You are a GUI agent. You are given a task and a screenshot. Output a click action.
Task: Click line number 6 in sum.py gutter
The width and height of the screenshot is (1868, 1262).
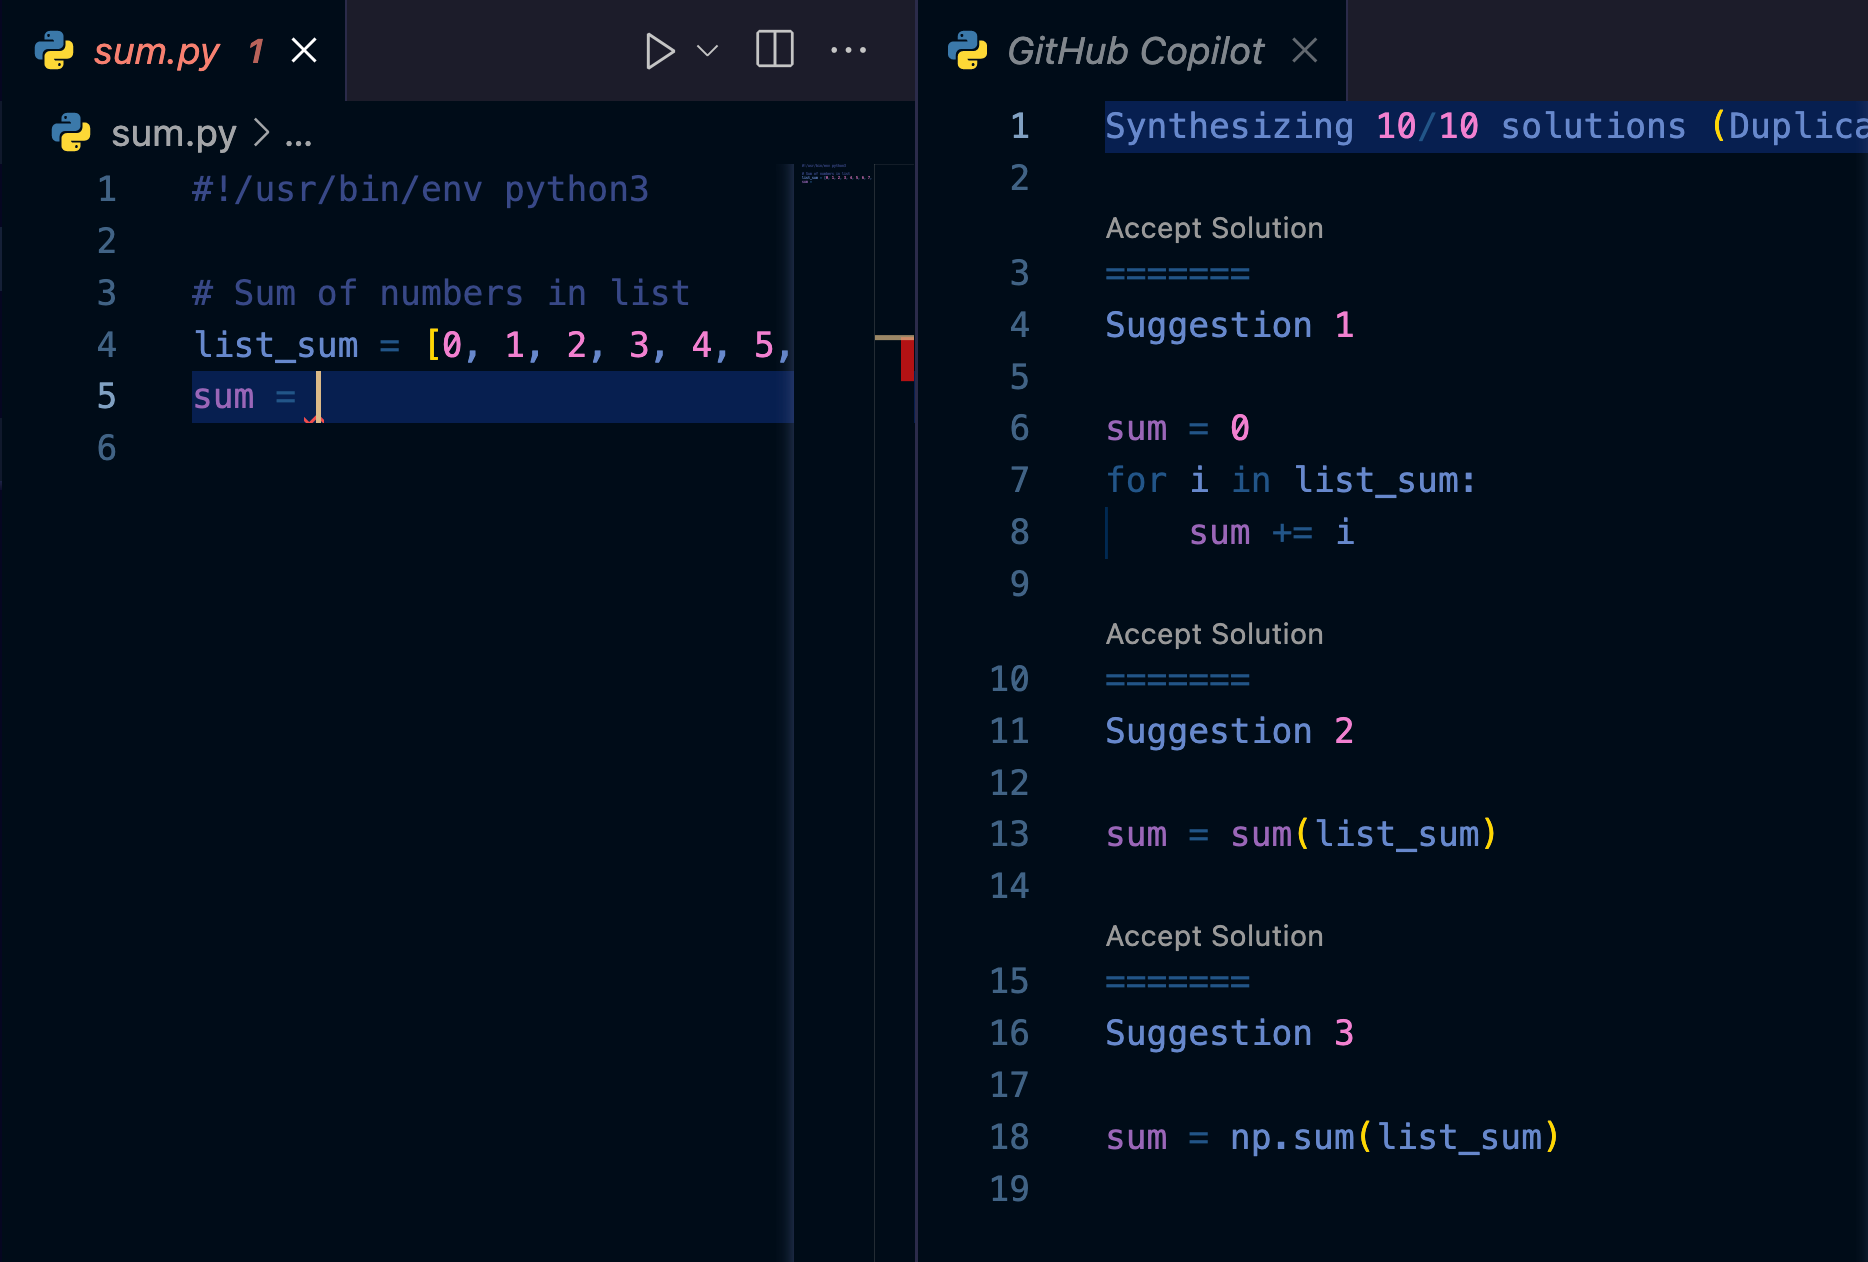[x=107, y=448]
